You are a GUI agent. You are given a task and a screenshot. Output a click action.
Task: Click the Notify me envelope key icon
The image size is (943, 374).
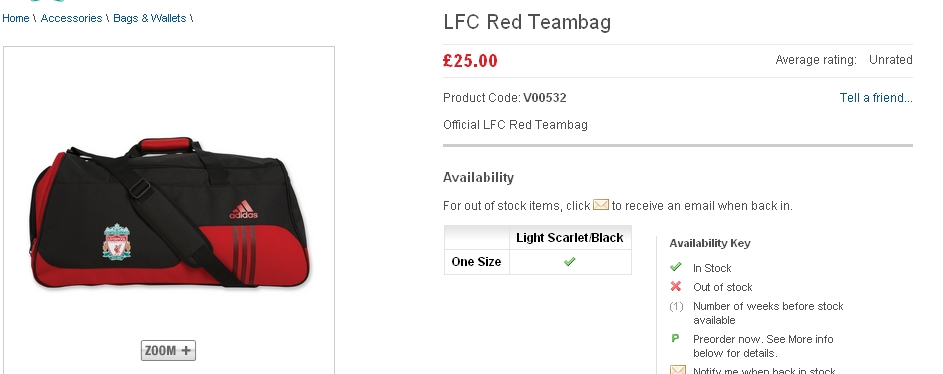pos(677,370)
